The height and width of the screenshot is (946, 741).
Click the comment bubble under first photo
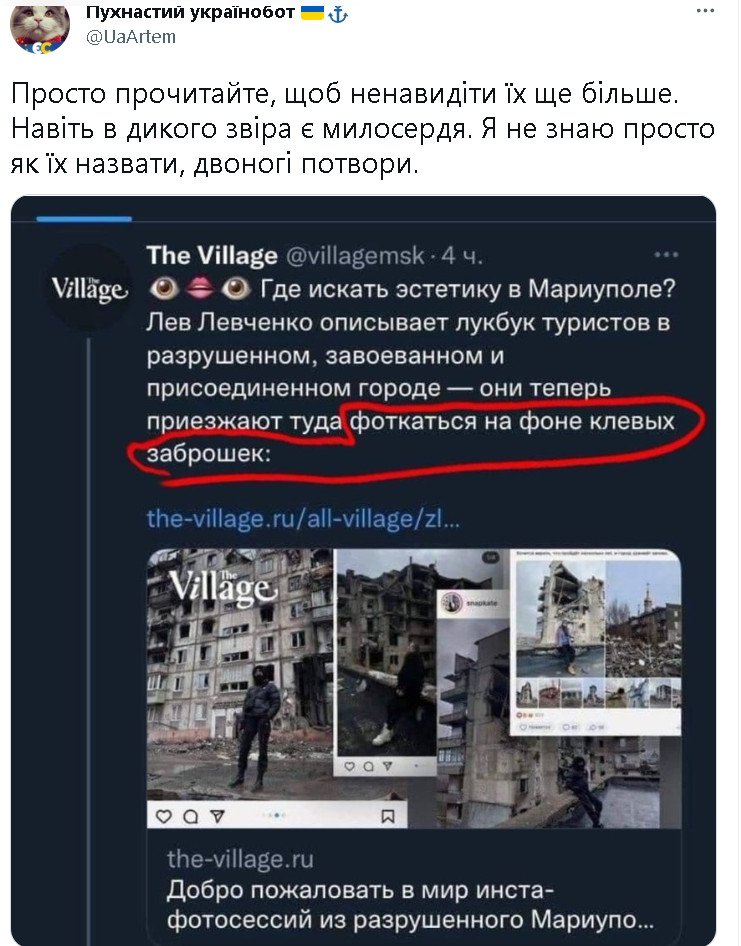click(191, 817)
